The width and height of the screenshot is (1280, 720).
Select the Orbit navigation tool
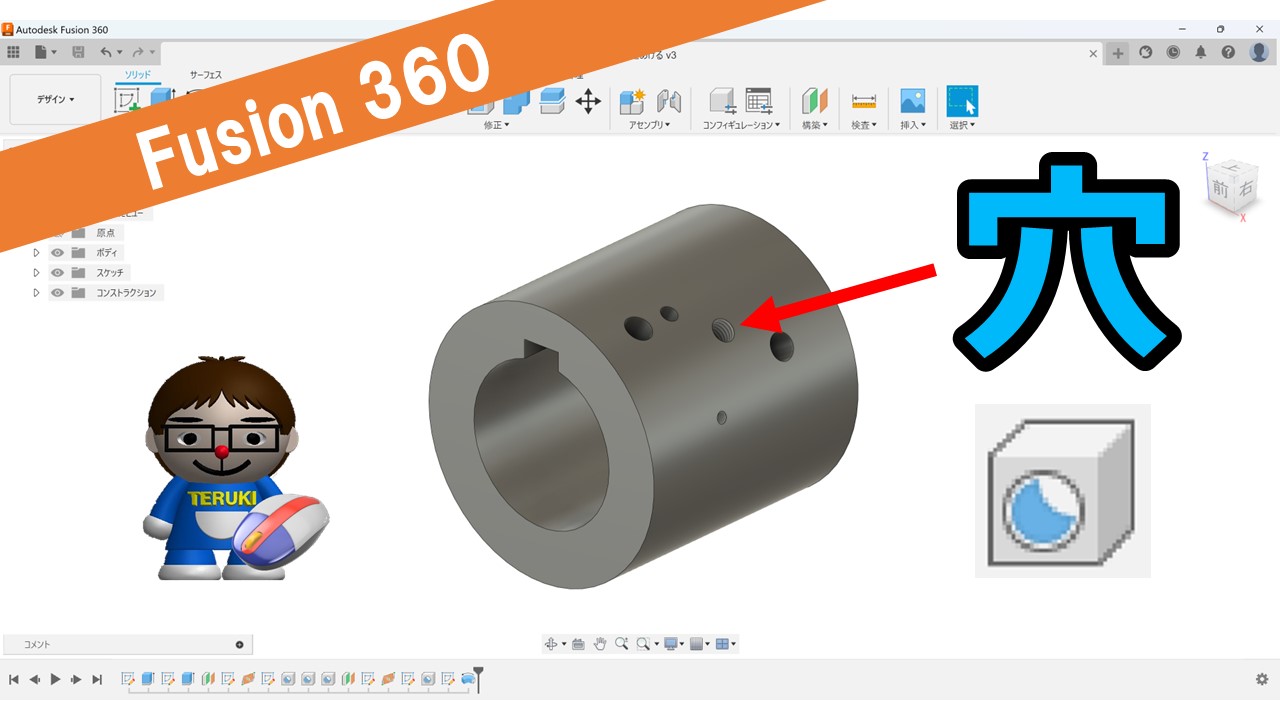coord(551,644)
